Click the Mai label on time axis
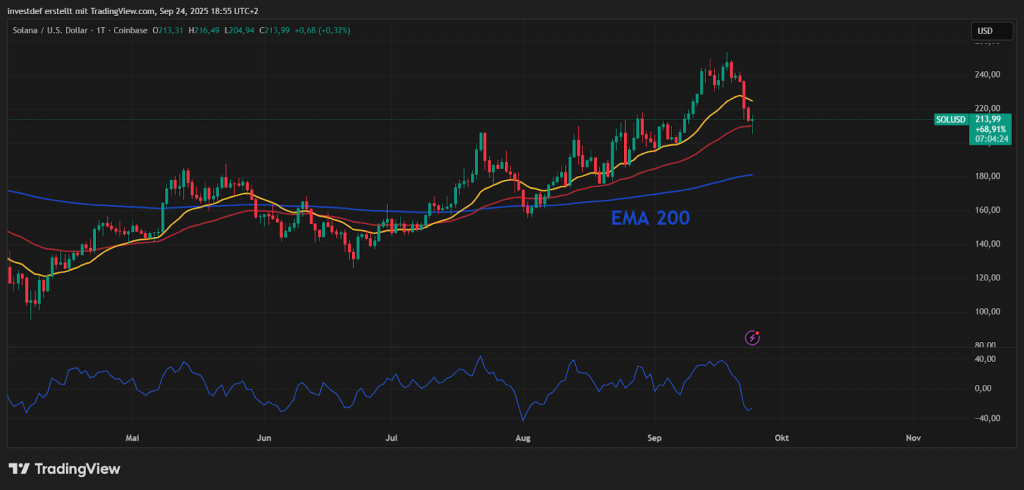This screenshot has height=490, width=1024. 131,438
